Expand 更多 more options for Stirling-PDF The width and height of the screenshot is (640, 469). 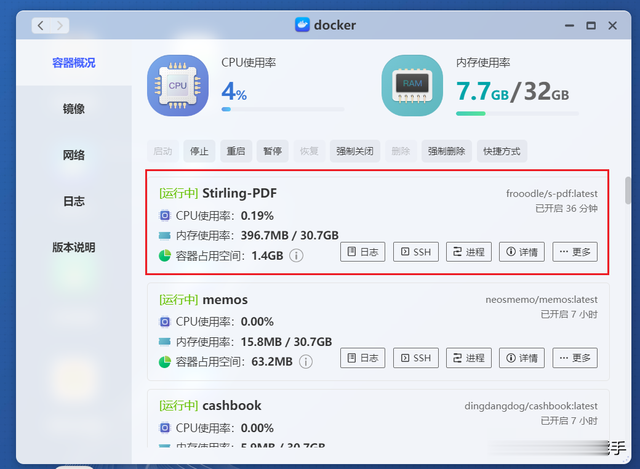pyautogui.click(x=575, y=252)
